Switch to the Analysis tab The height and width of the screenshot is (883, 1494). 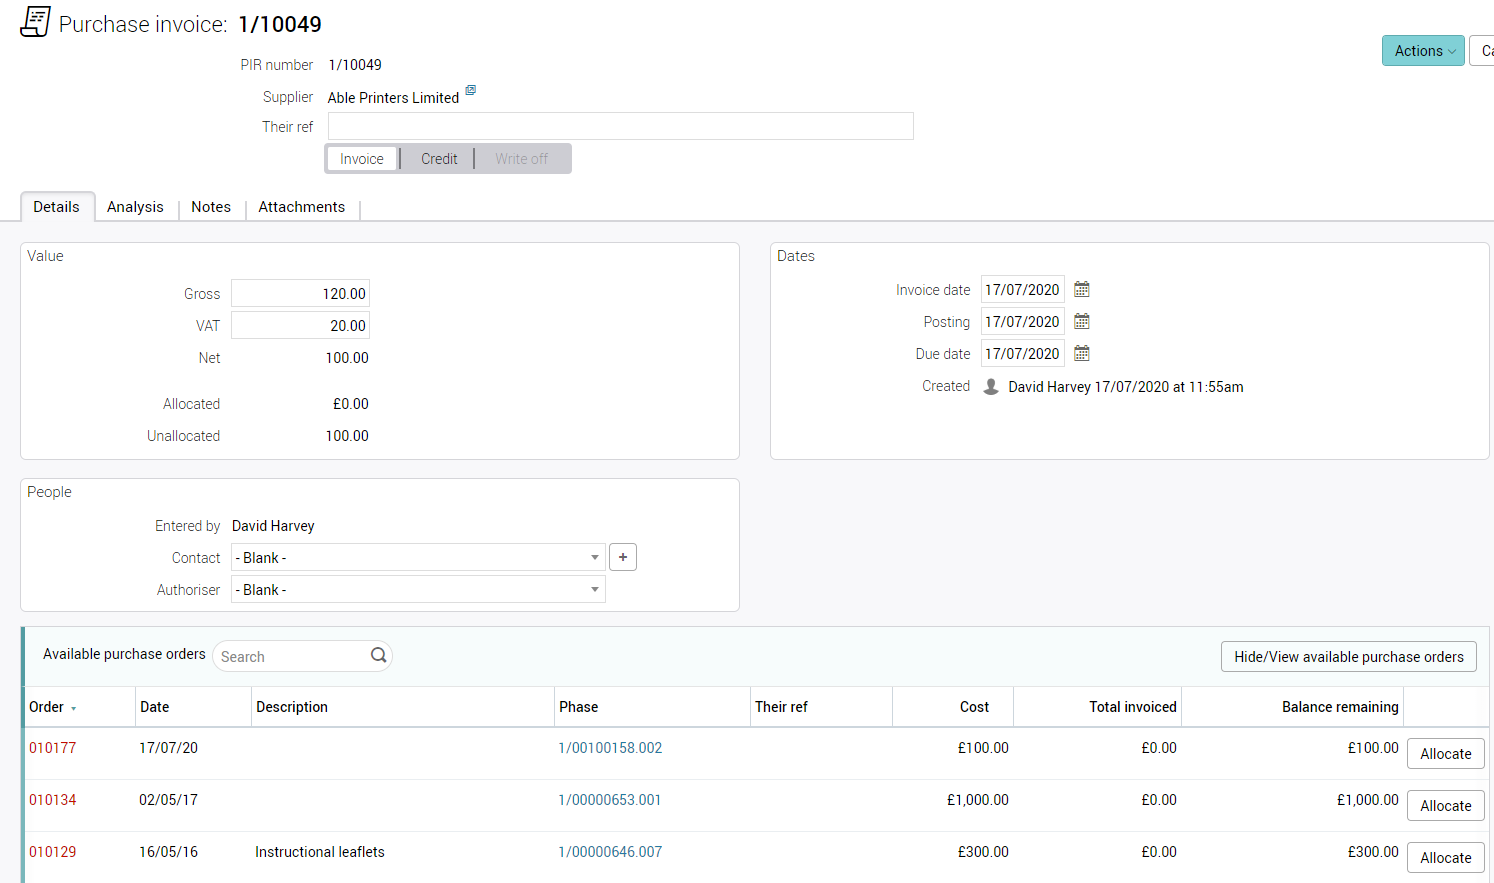[x=135, y=207]
